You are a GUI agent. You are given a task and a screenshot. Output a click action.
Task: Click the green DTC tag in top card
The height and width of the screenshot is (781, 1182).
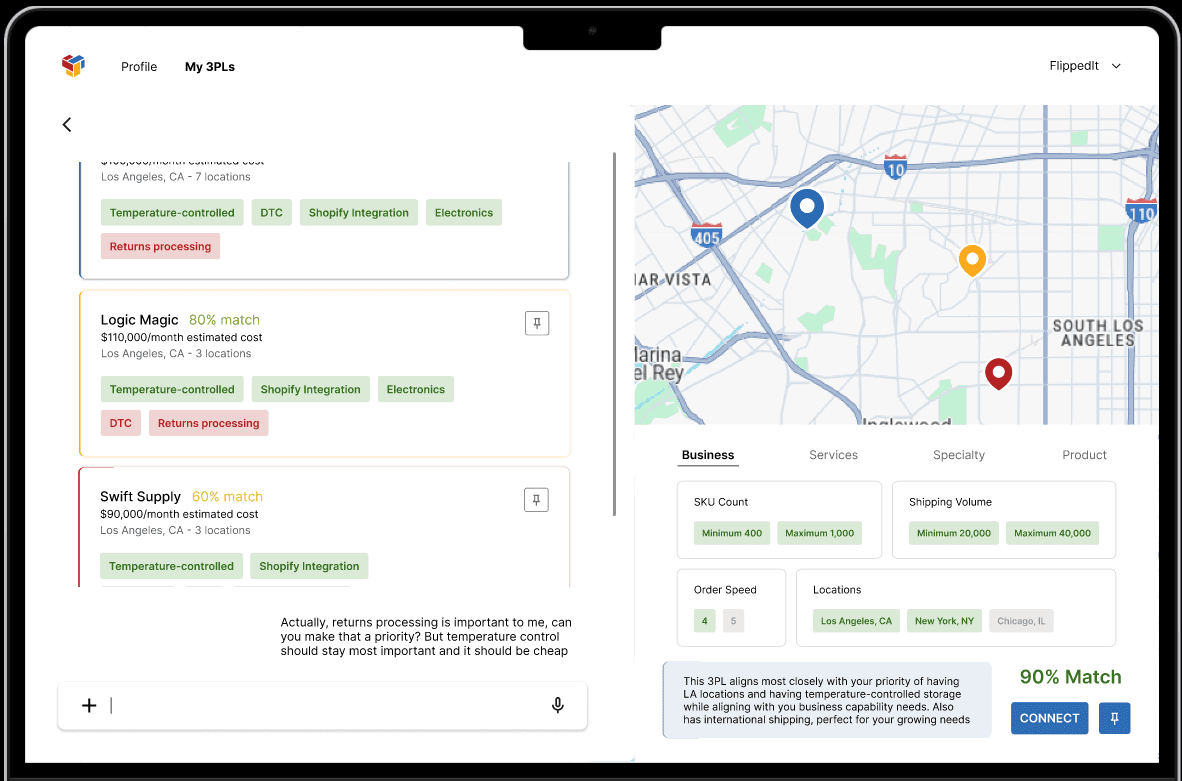(271, 213)
